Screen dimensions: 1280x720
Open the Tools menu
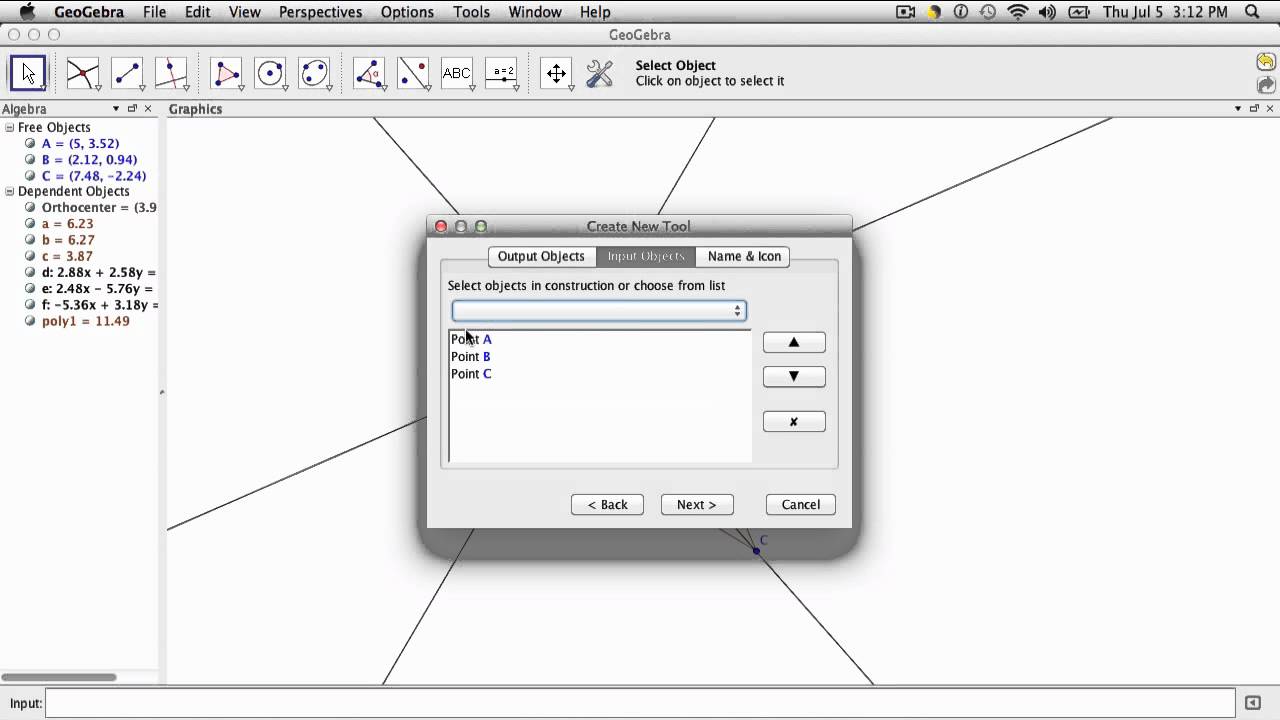point(471,12)
